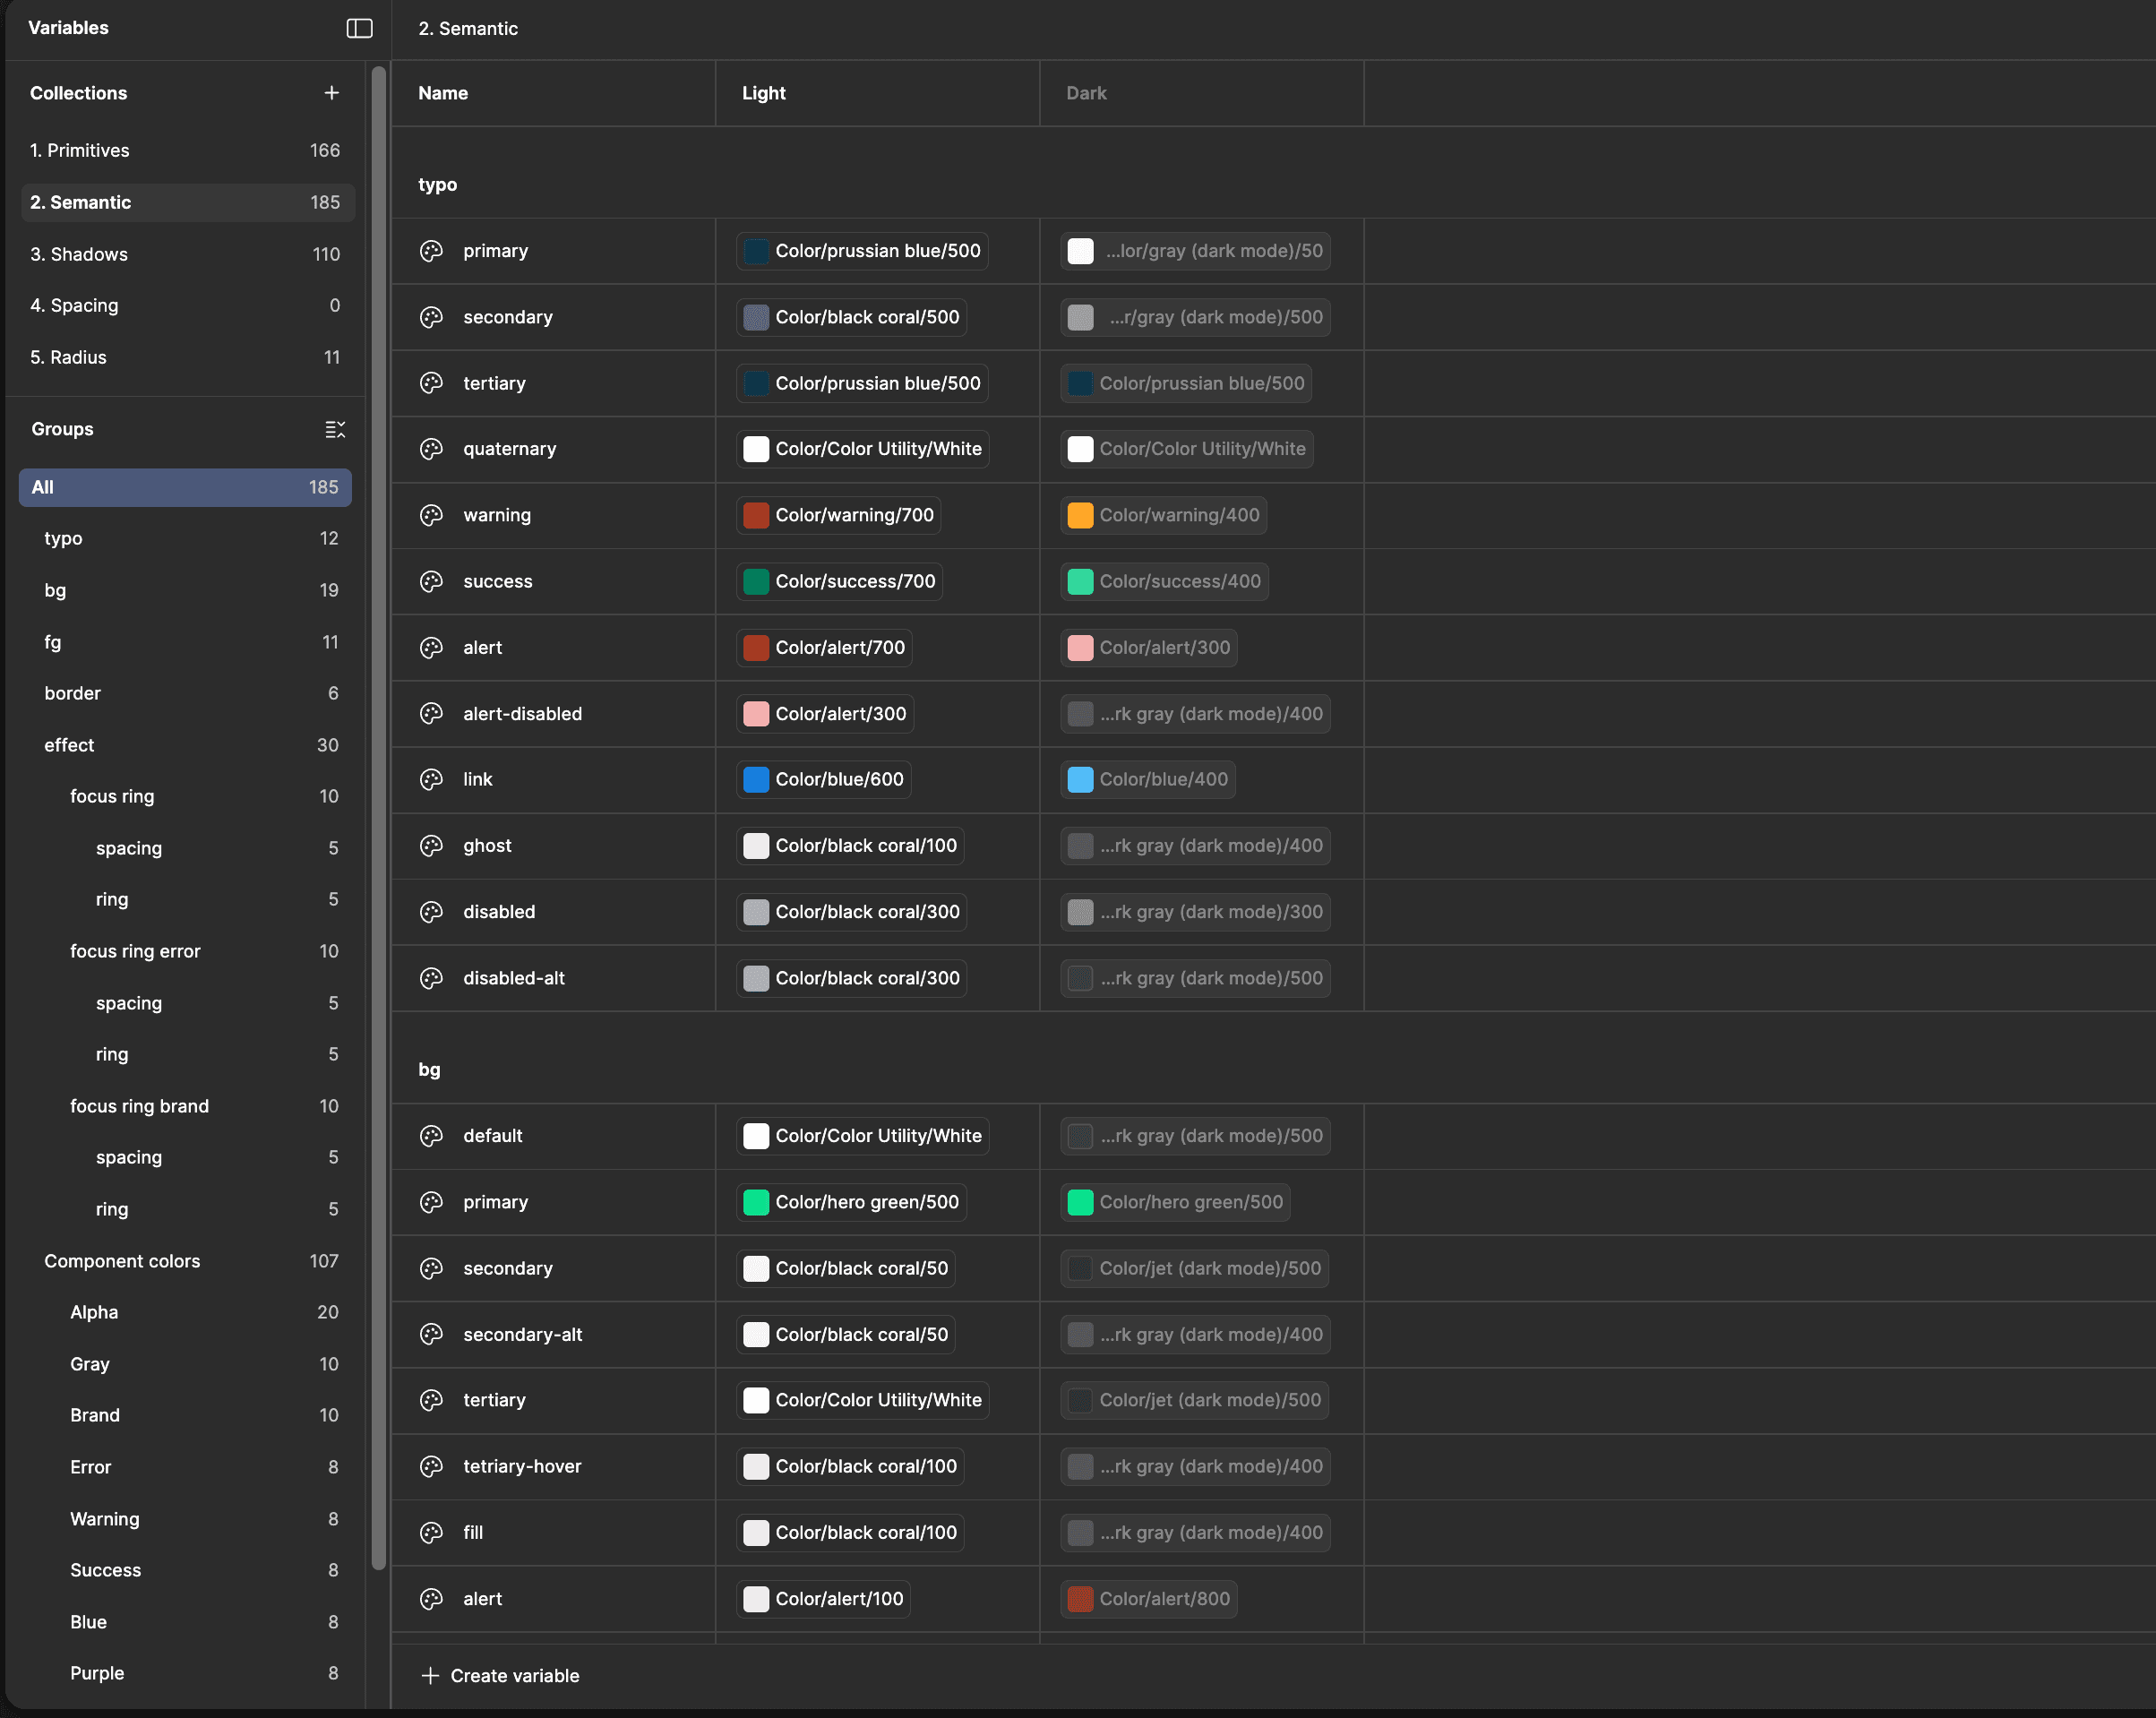The image size is (2156, 1718).
Task: Click the color palette icon beside link variable
Action: [x=431, y=779]
